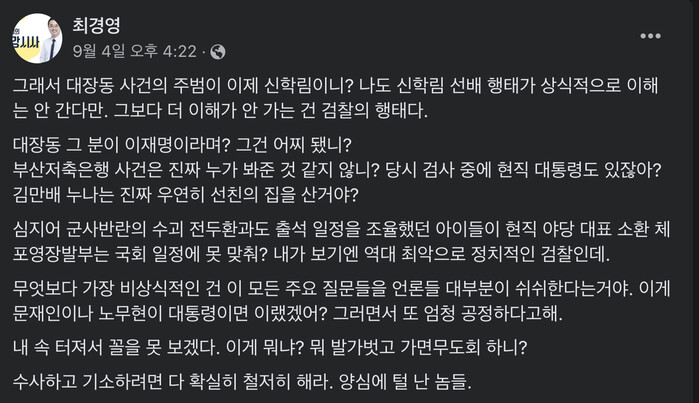Click the globe public-audience icon
The image size is (699, 403).
(218, 51)
